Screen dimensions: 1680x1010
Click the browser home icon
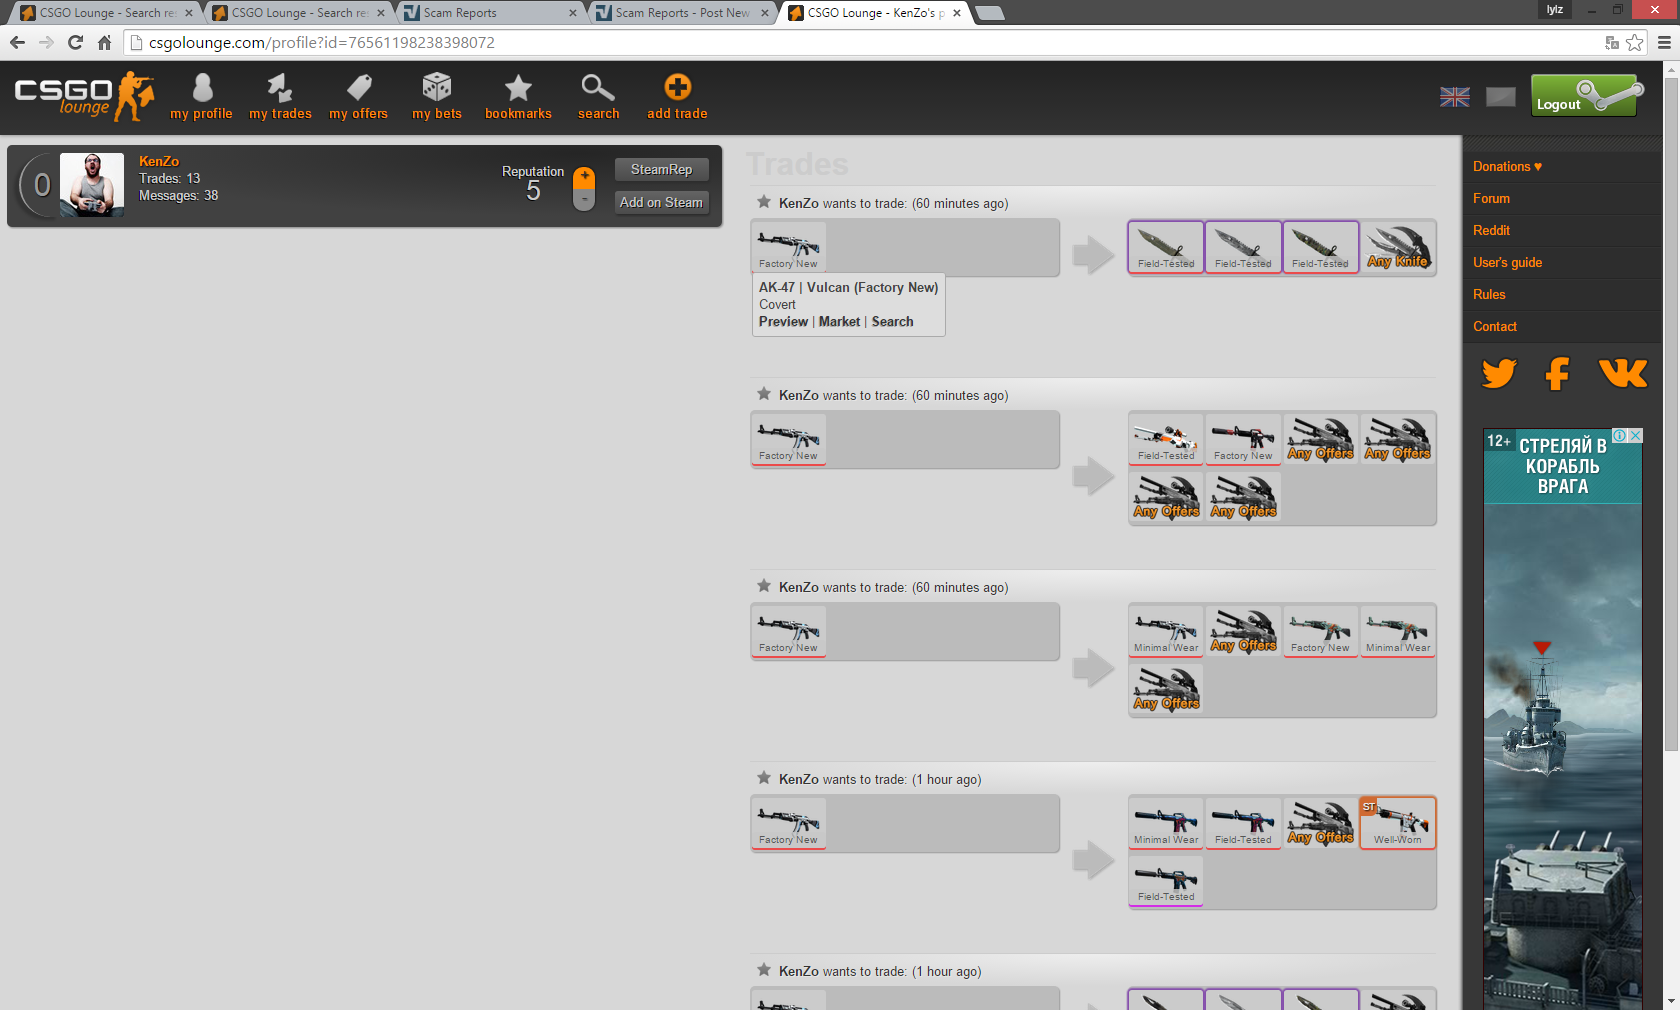tap(104, 42)
